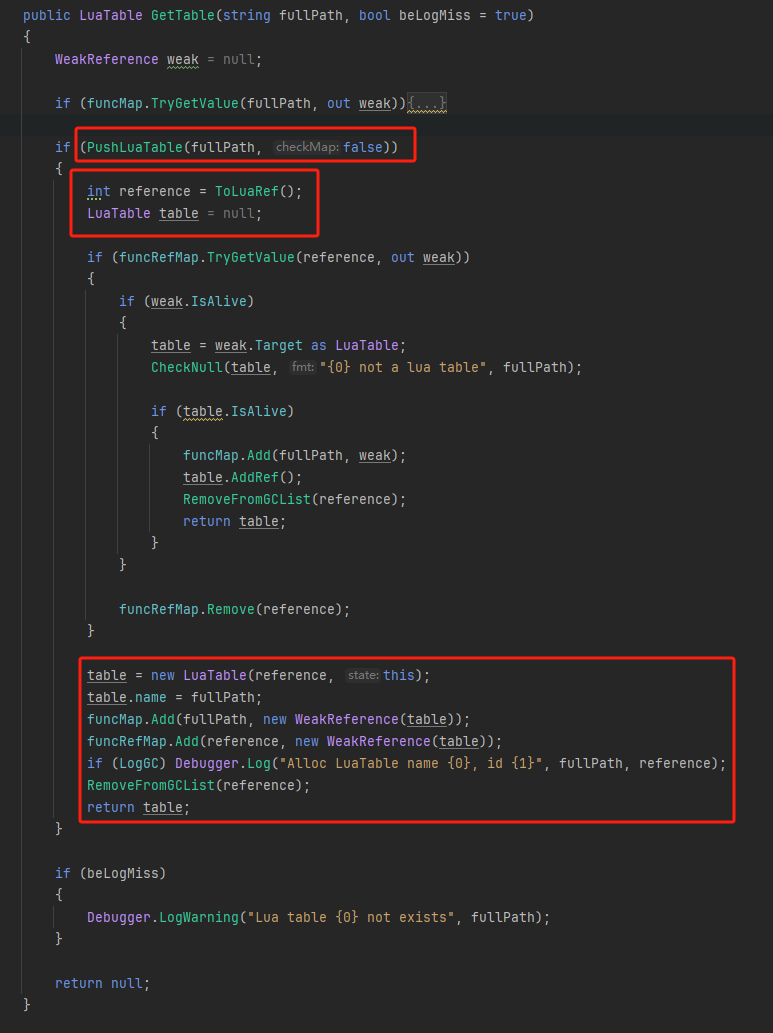This screenshot has height=1033, width=773.
Task: Click the 'Lua table {0} not exists' string
Action: click(353, 917)
